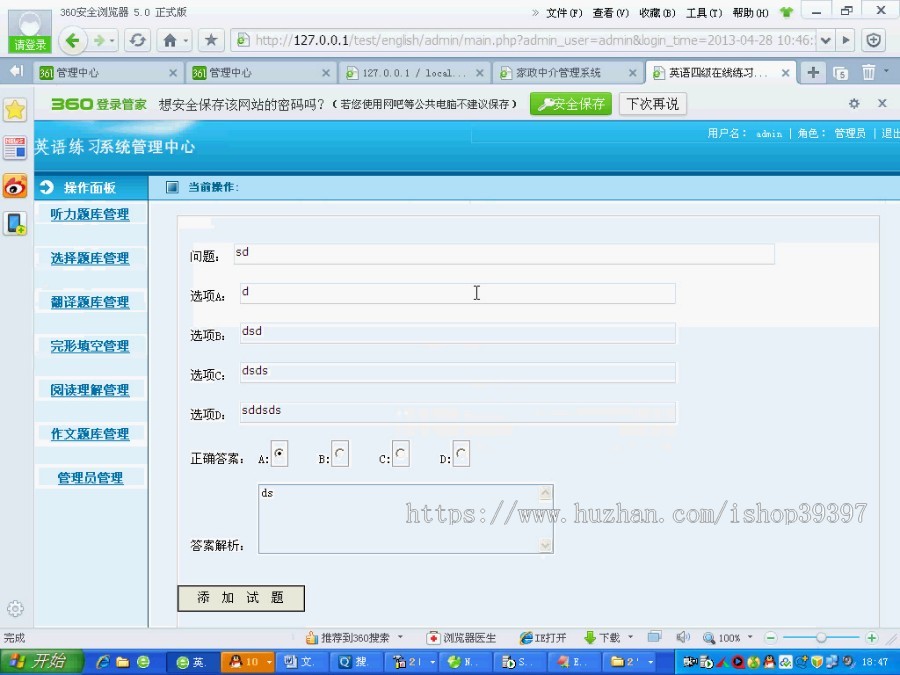Open the 选择题库管理 link
This screenshot has height=675, width=900.
(x=90, y=258)
